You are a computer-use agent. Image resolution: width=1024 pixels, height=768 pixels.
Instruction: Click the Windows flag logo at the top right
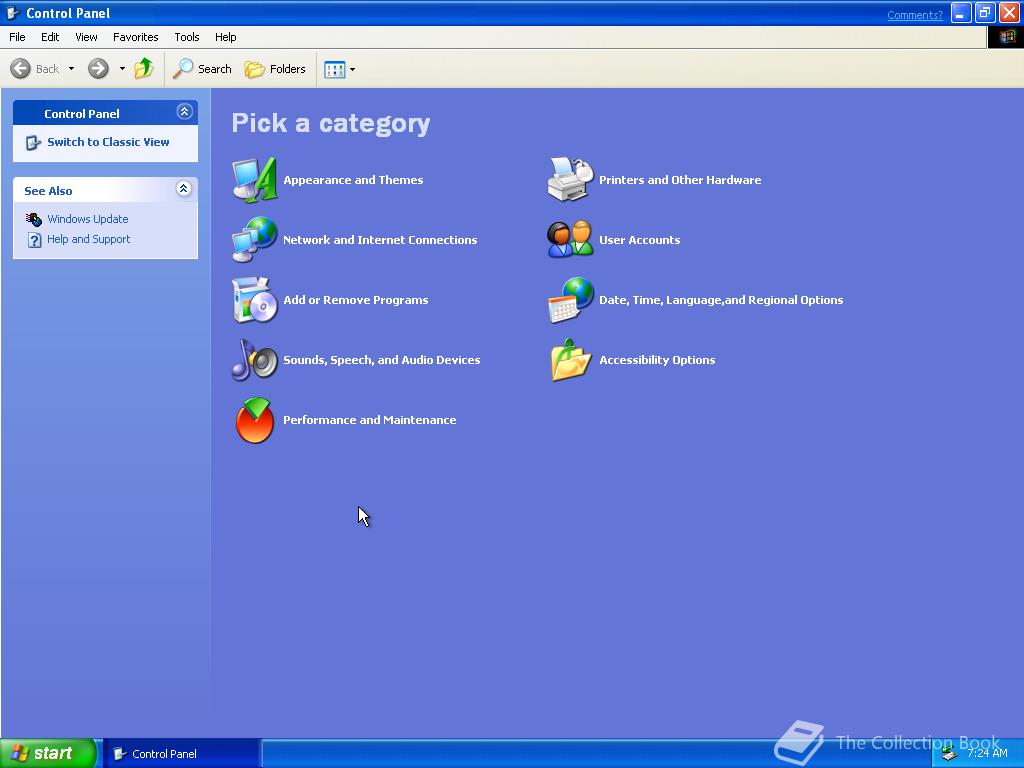(1006, 37)
